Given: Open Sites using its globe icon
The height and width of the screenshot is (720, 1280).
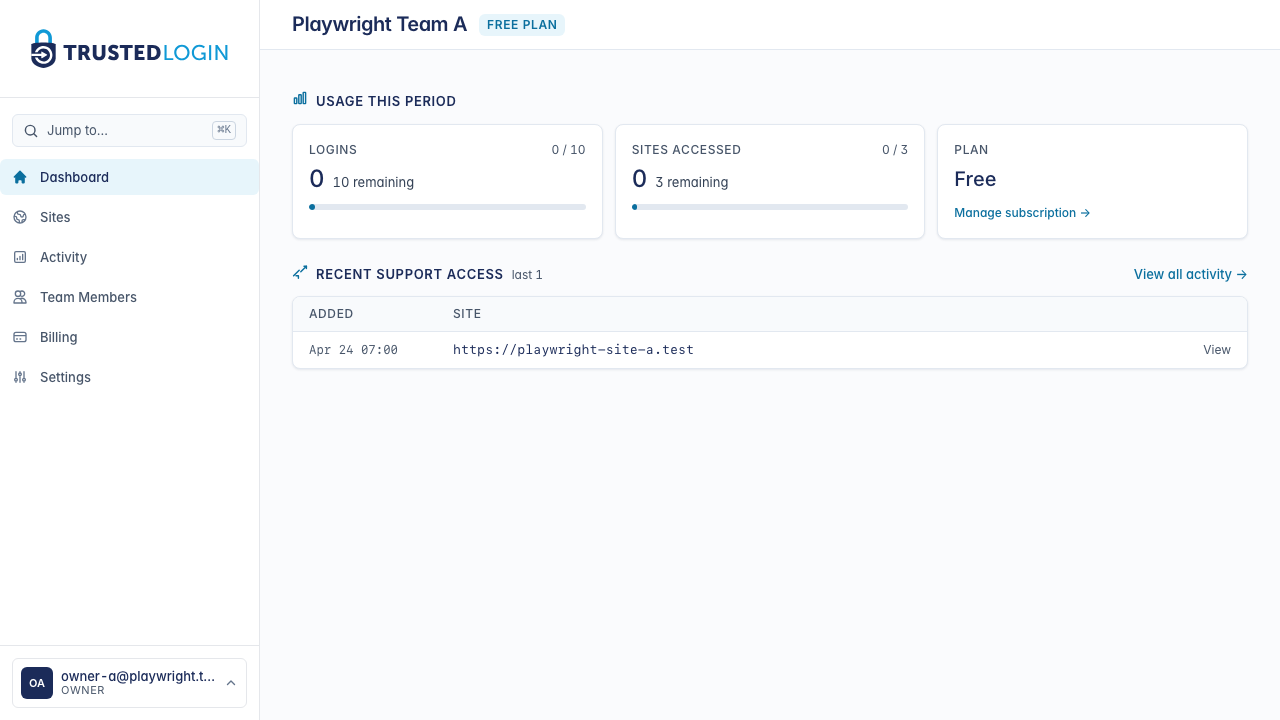Looking at the screenshot, I should coord(19,217).
